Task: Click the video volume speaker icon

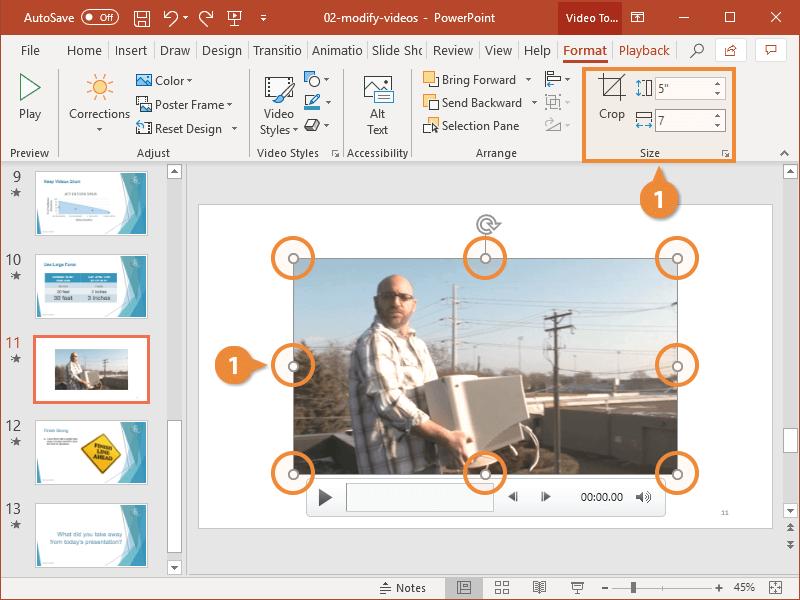Action: click(x=643, y=496)
